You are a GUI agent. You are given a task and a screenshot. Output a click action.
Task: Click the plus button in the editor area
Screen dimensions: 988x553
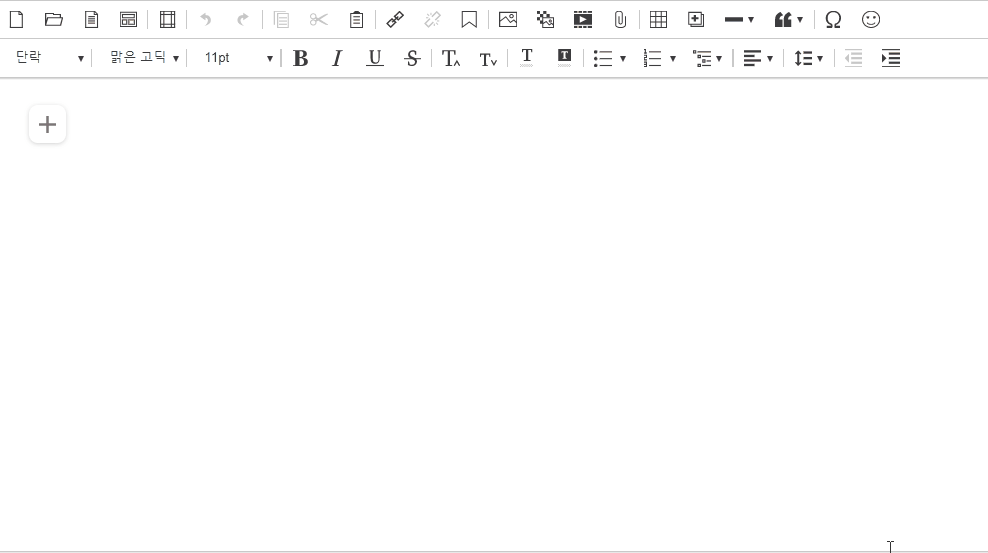pos(47,125)
